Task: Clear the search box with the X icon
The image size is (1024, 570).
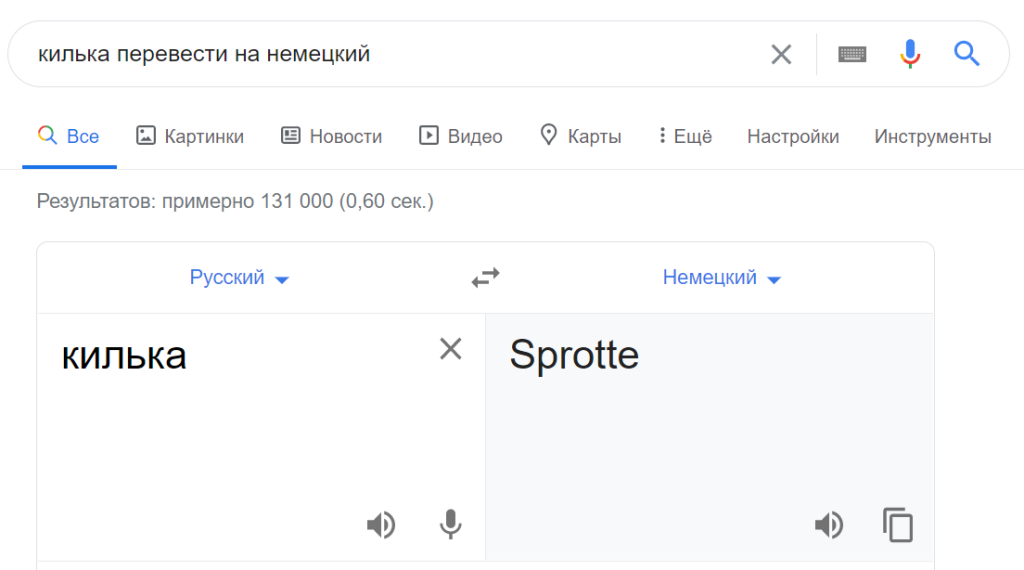Action: [x=781, y=54]
